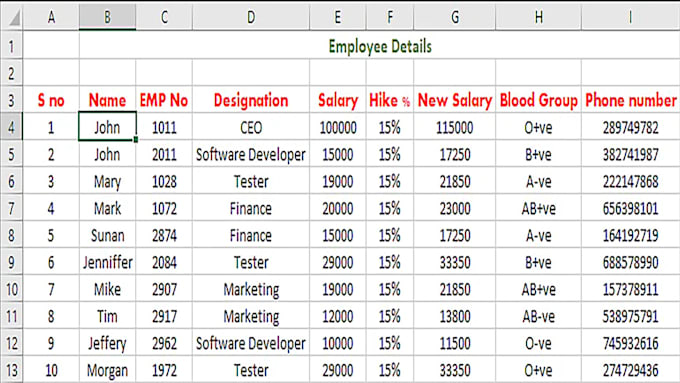Viewport: 680px width, 383px height.
Task: Select the John cell in row 5
Action: [107, 154]
